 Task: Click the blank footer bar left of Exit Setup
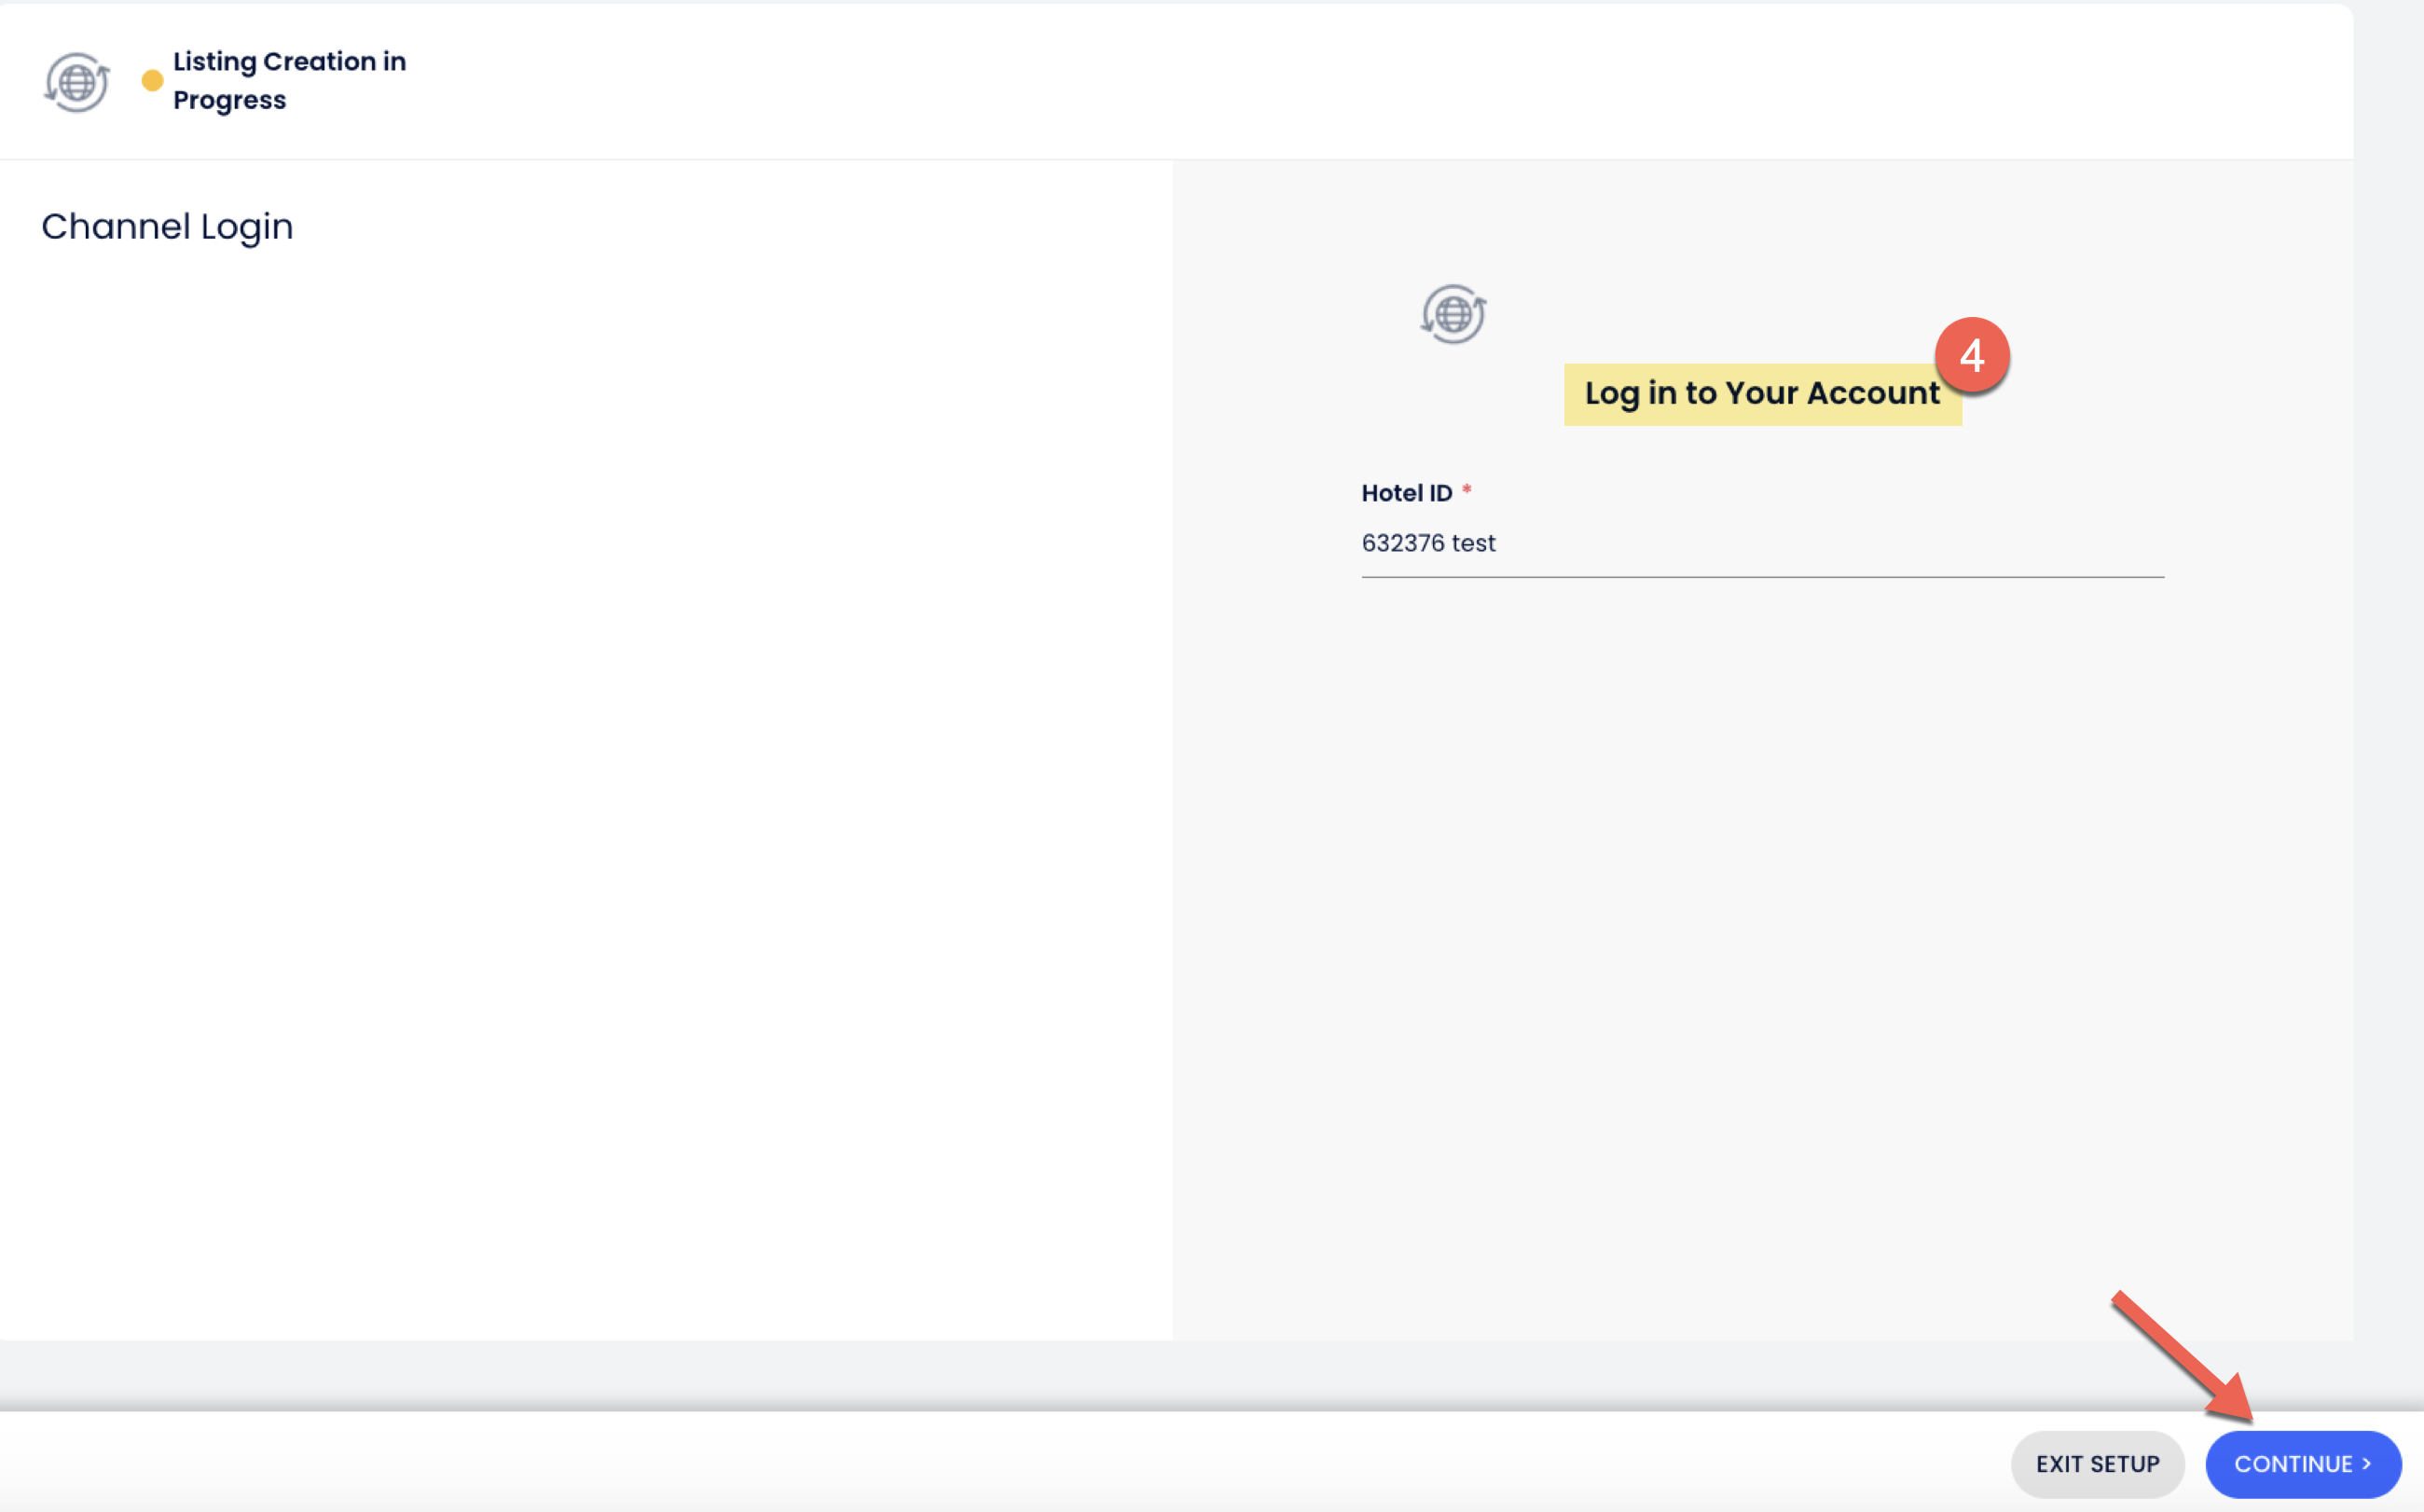1000,1462
